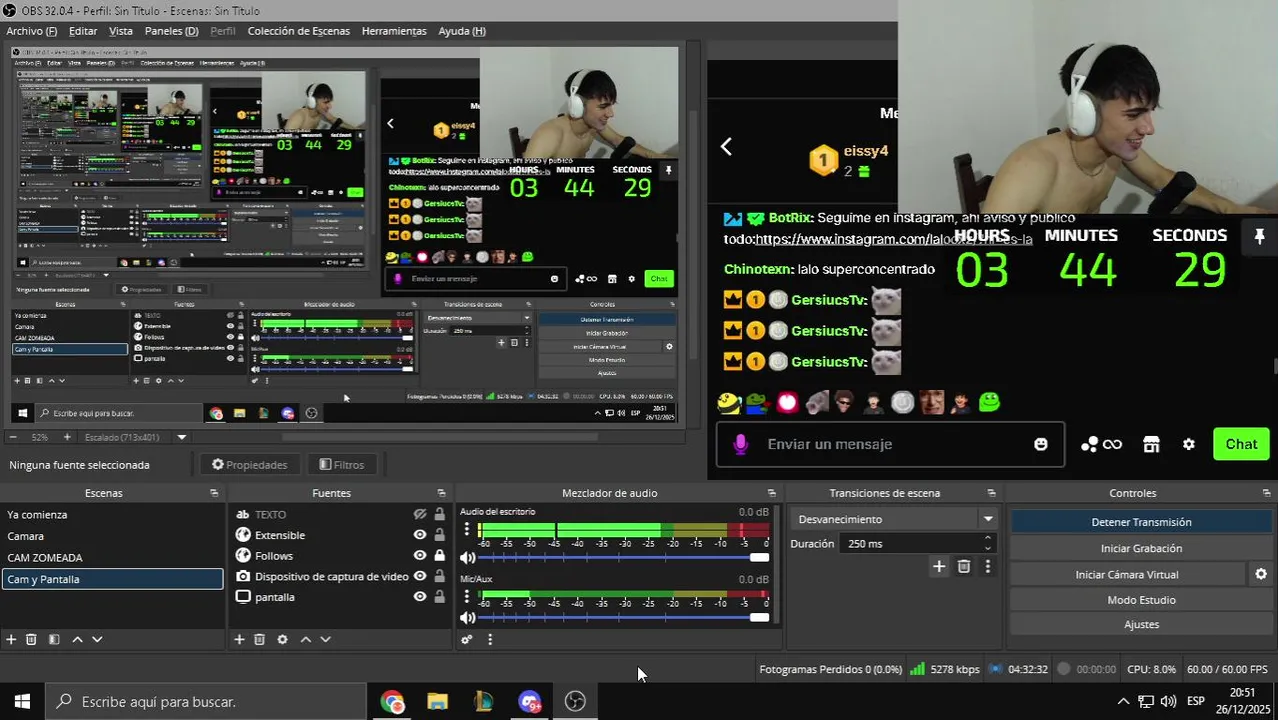This screenshot has height=720, width=1278.
Task: Expand the Desvanecimiento transition dropdown
Action: 988,519
